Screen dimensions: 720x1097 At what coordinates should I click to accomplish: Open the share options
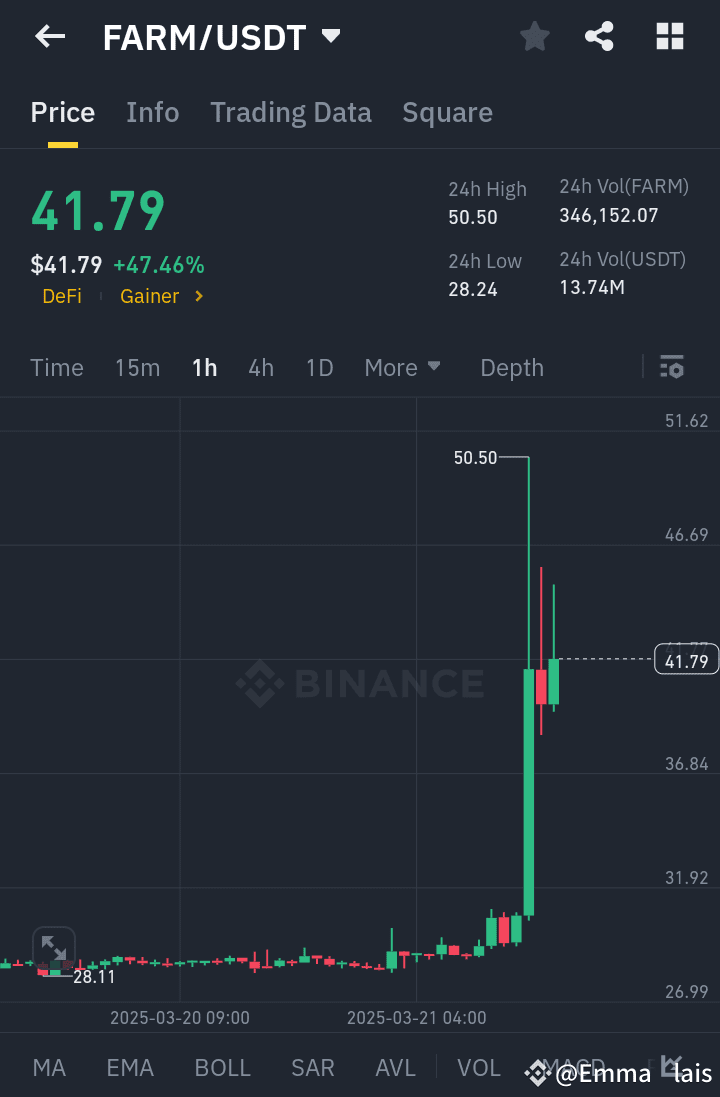[x=600, y=36]
